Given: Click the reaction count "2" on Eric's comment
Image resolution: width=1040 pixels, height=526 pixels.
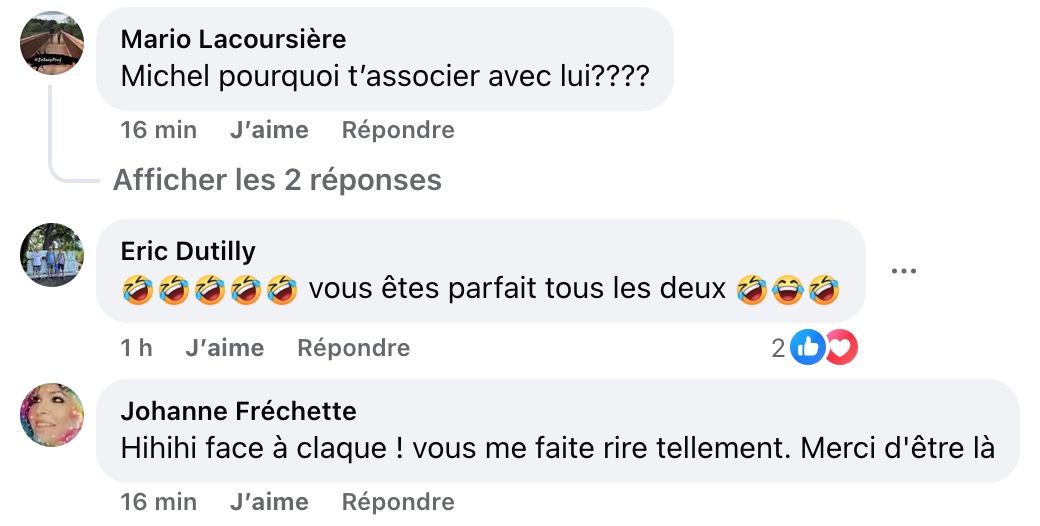Looking at the screenshot, I should point(778,348).
